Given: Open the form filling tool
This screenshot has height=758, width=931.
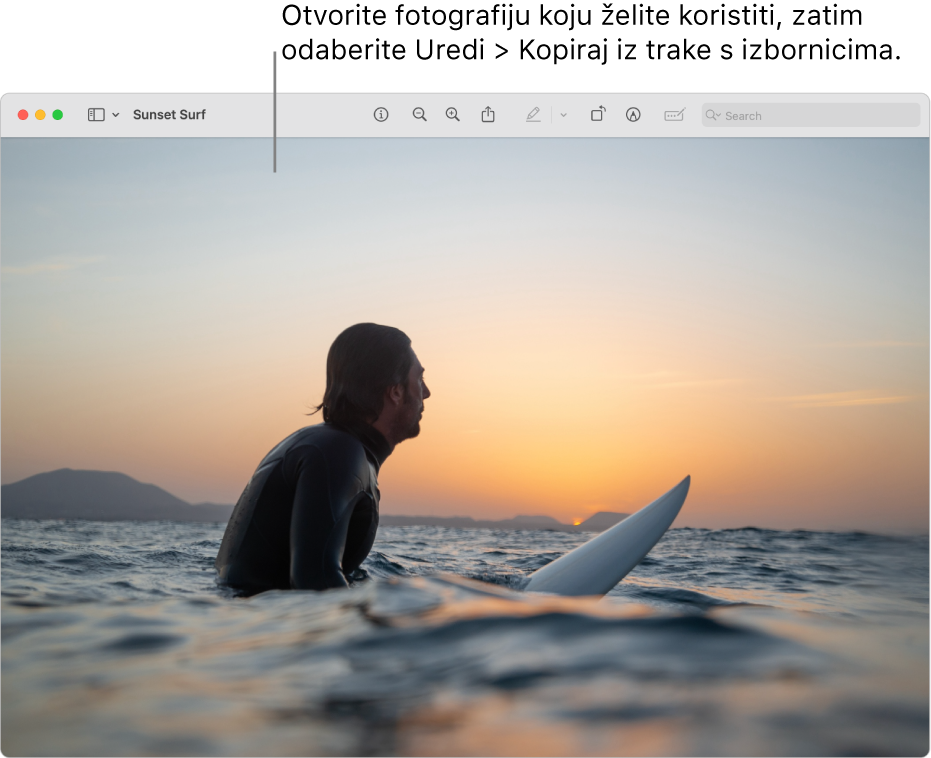Looking at the screenshot, I should (x=674, y=115).
